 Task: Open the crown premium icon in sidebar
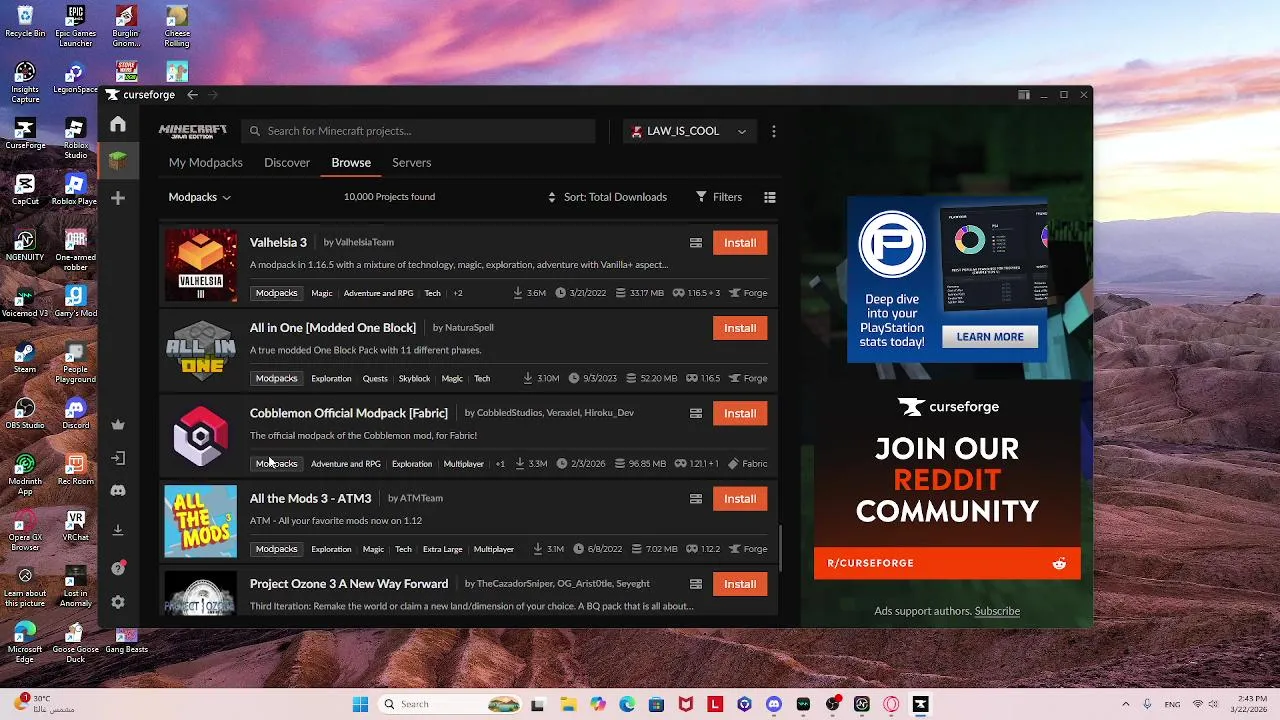coord(118,424)
